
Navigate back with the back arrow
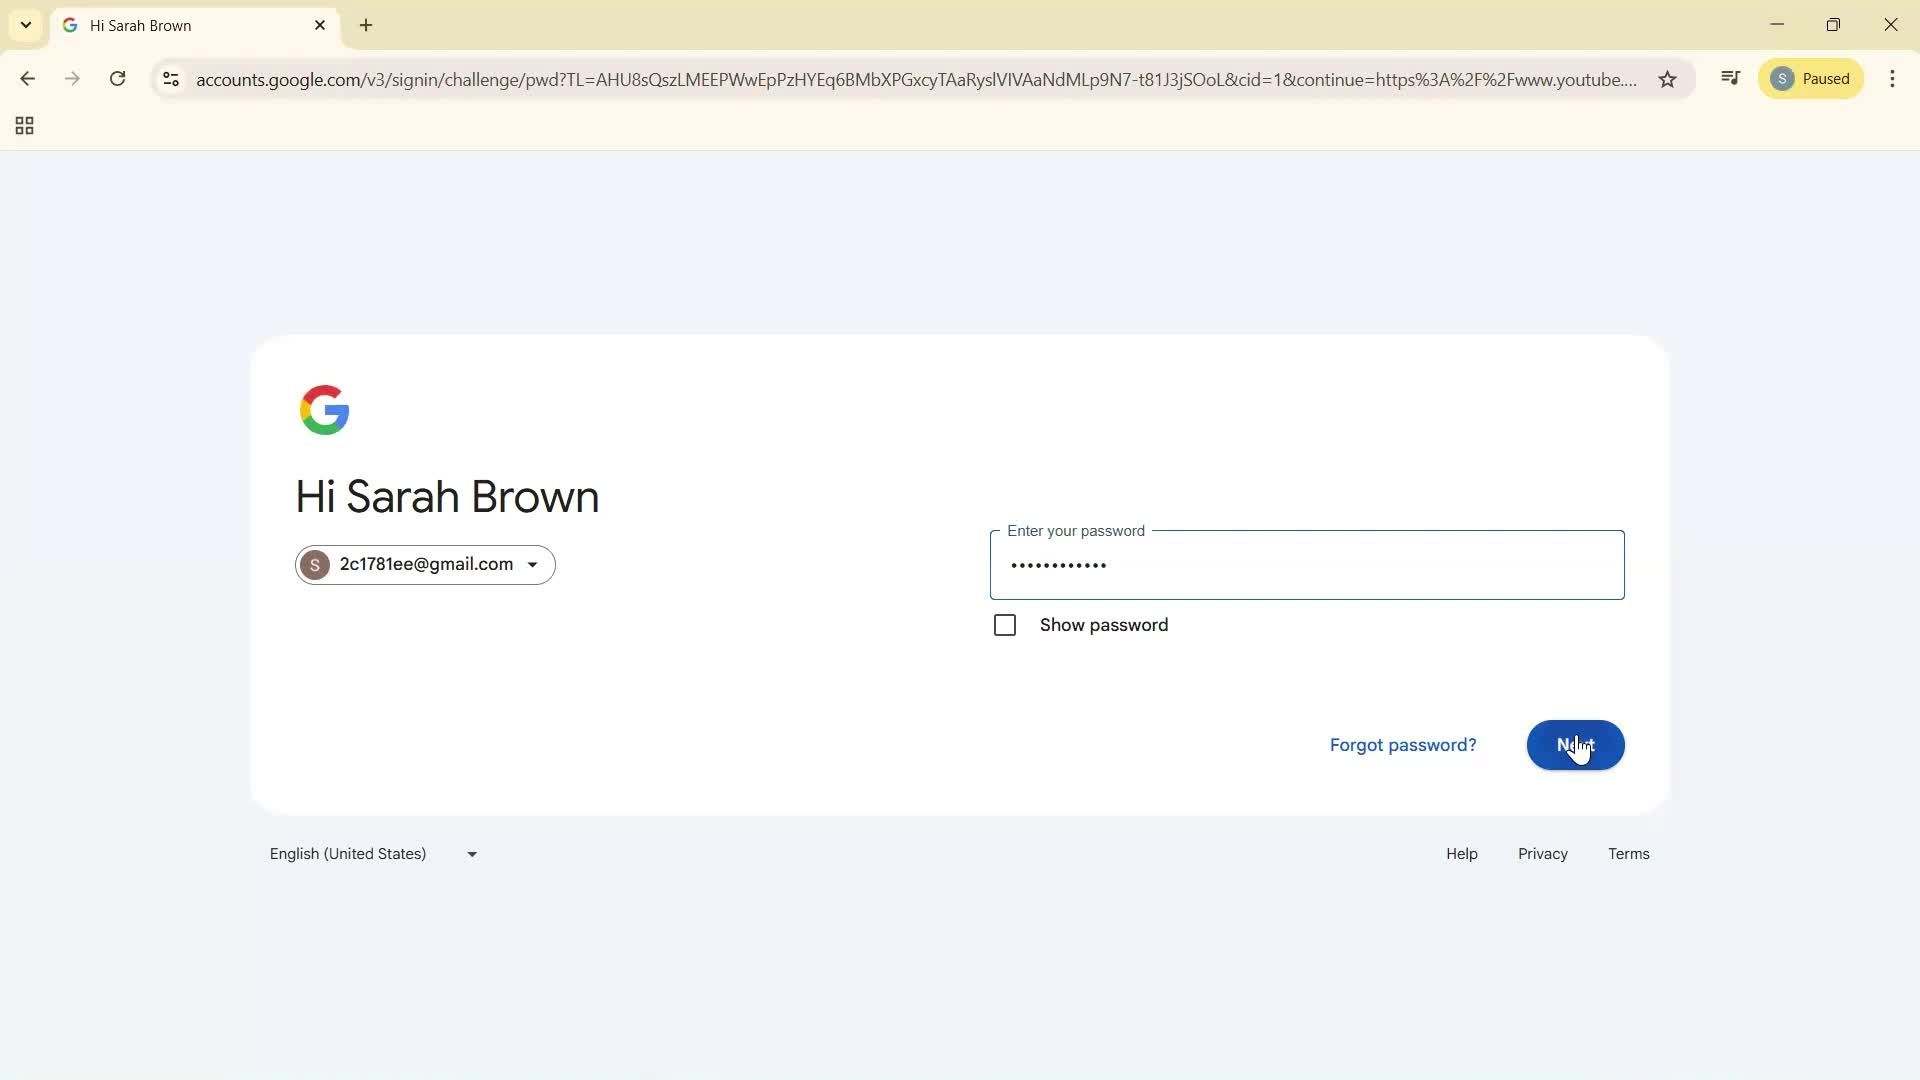27,79
